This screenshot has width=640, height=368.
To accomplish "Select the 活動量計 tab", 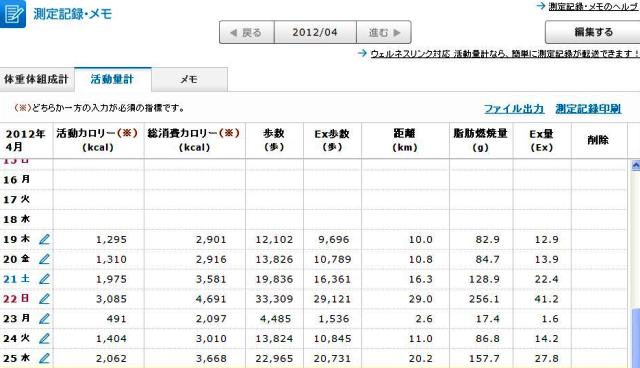I will 113,79.
